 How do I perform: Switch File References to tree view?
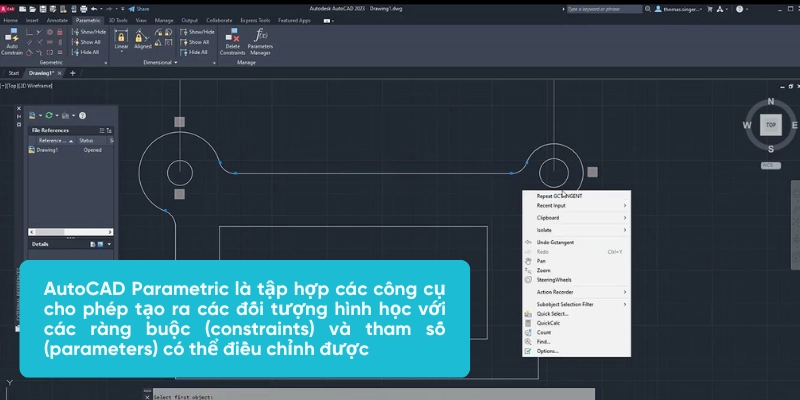pos(109,131)
